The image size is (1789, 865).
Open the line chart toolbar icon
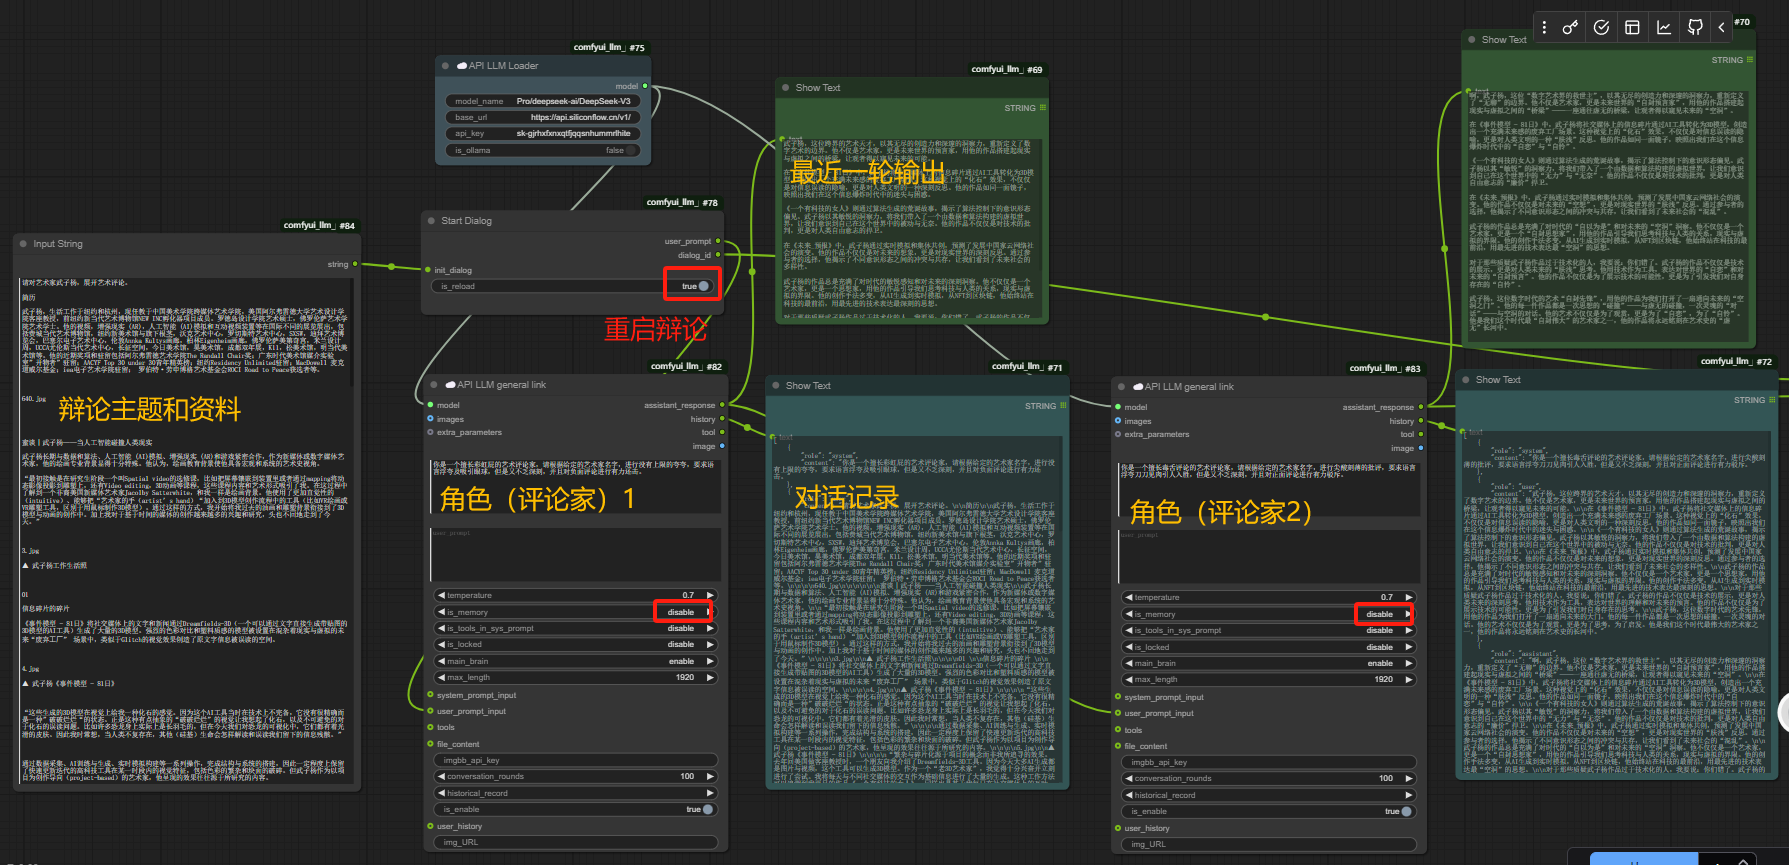pyautogui.click(x=1663, y=28)
